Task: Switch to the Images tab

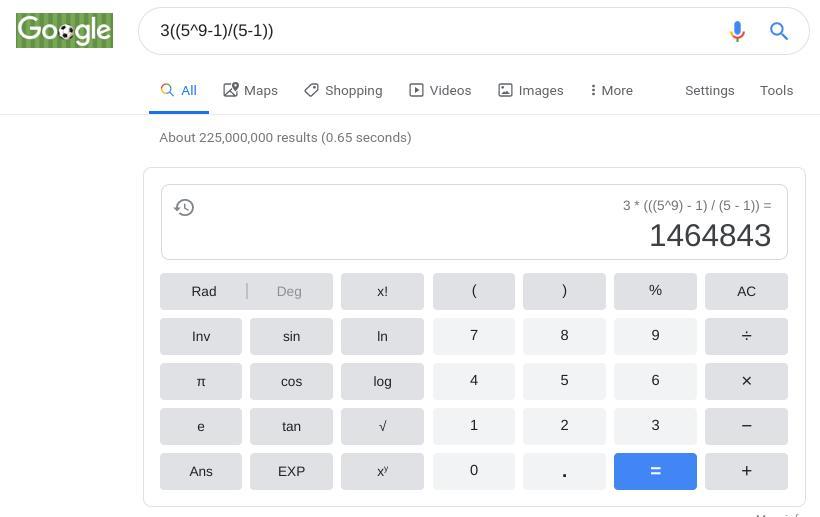Action: click(x=530, y=90)
